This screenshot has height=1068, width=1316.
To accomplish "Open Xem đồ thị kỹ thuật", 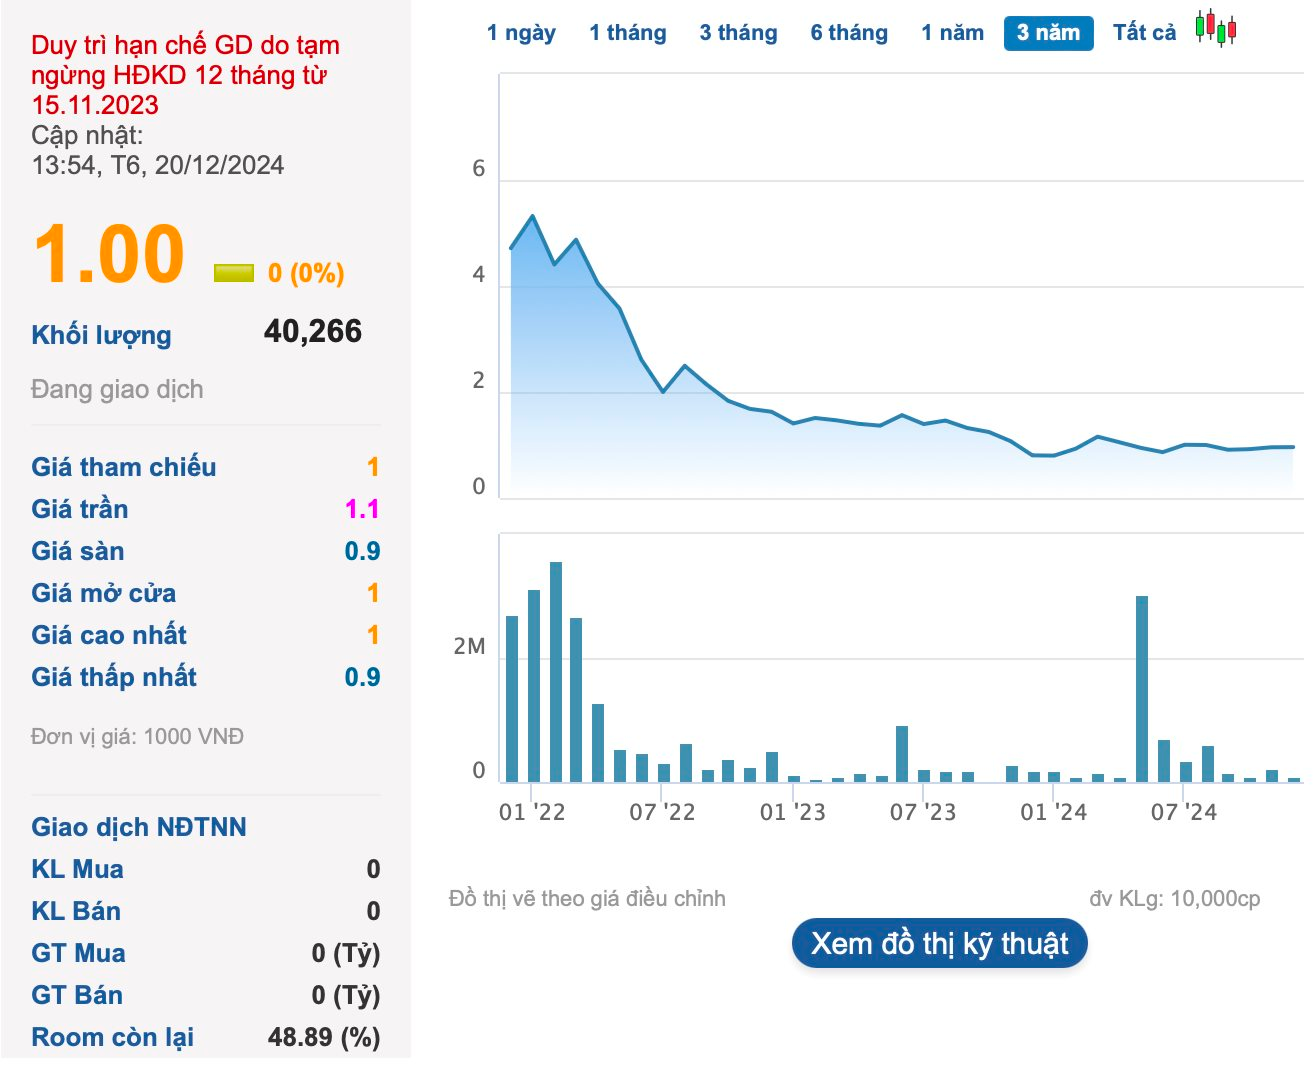I will click(x=939, y=943).
